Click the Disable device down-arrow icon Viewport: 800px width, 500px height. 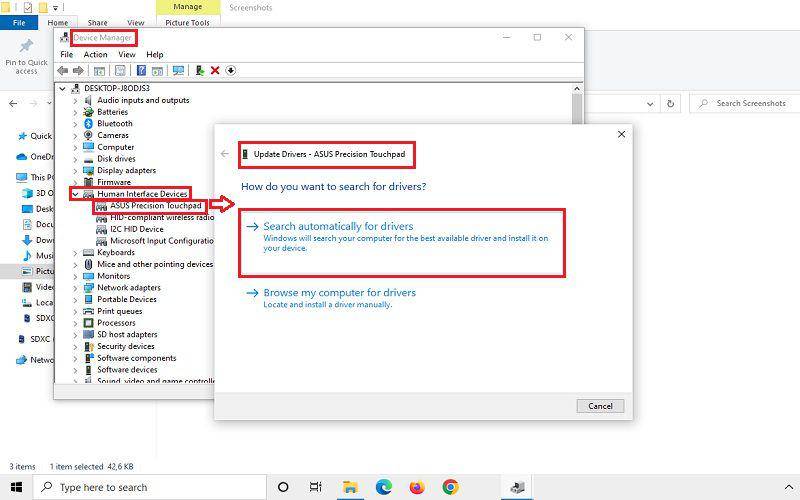pyautogui.click(x=231, y=70)
